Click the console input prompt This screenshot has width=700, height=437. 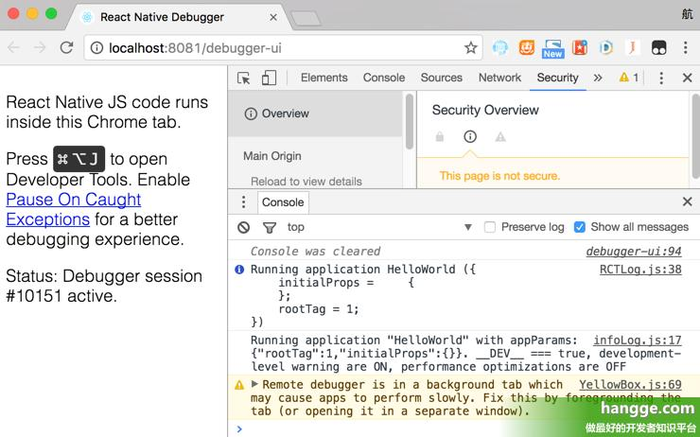click(x=464, y=429)
